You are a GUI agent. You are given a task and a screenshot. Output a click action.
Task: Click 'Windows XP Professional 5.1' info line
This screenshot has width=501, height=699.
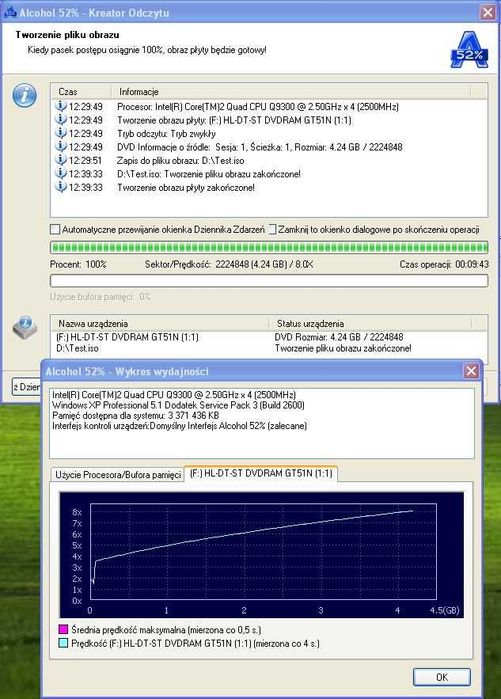point(178,405)
